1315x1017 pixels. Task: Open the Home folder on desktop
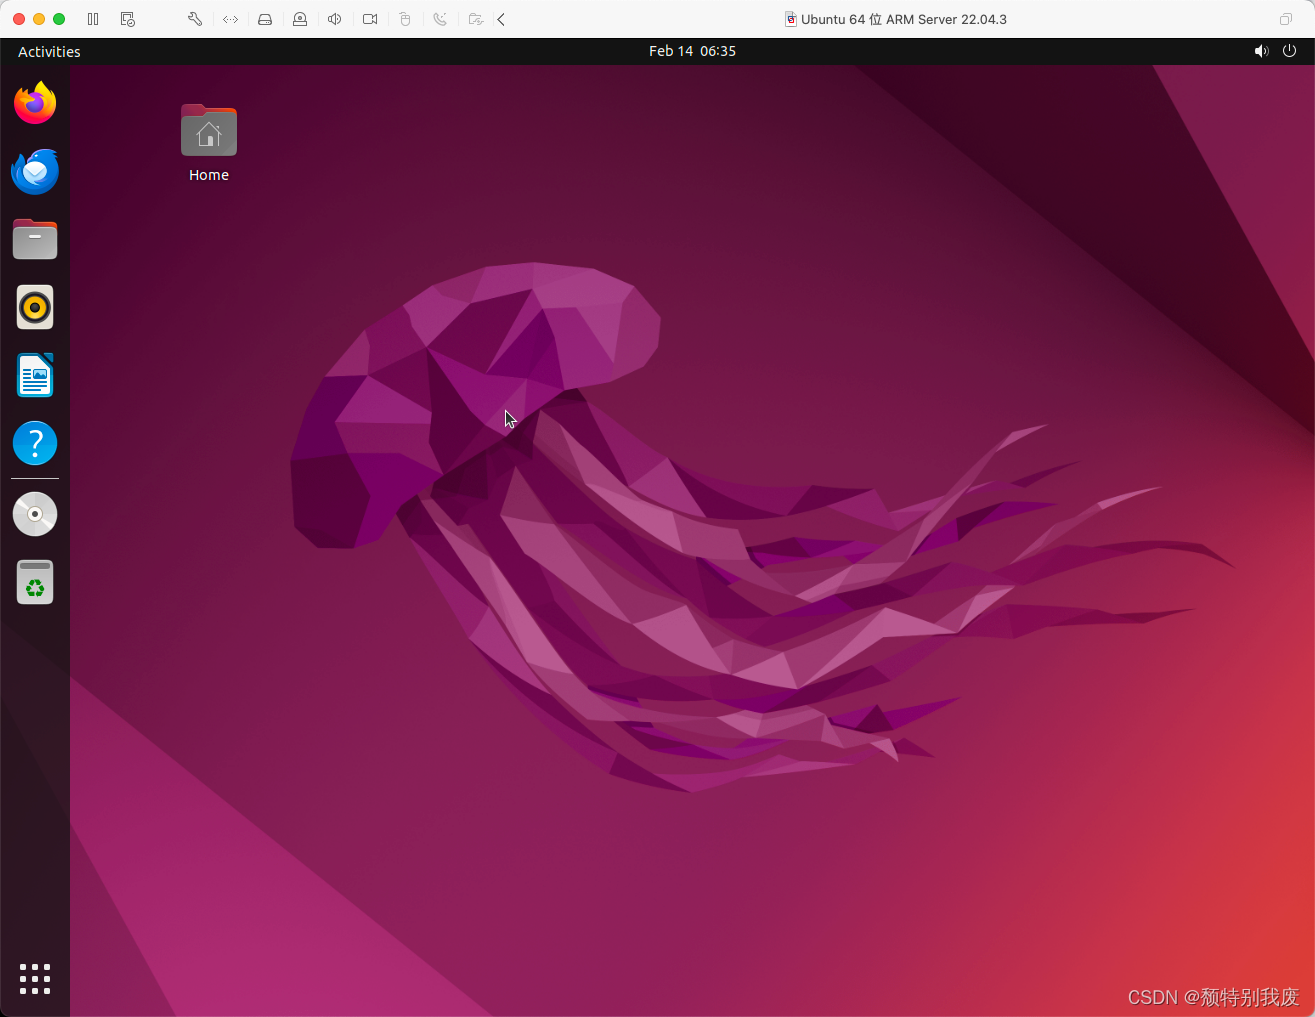tap(209, 143)
